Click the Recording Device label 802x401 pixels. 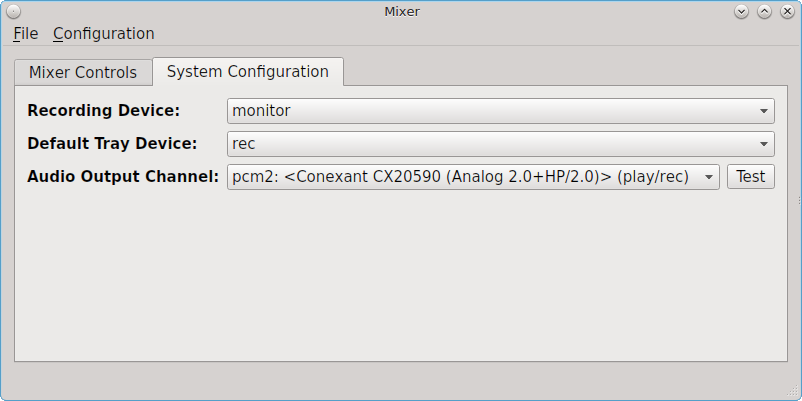point(104,110)
